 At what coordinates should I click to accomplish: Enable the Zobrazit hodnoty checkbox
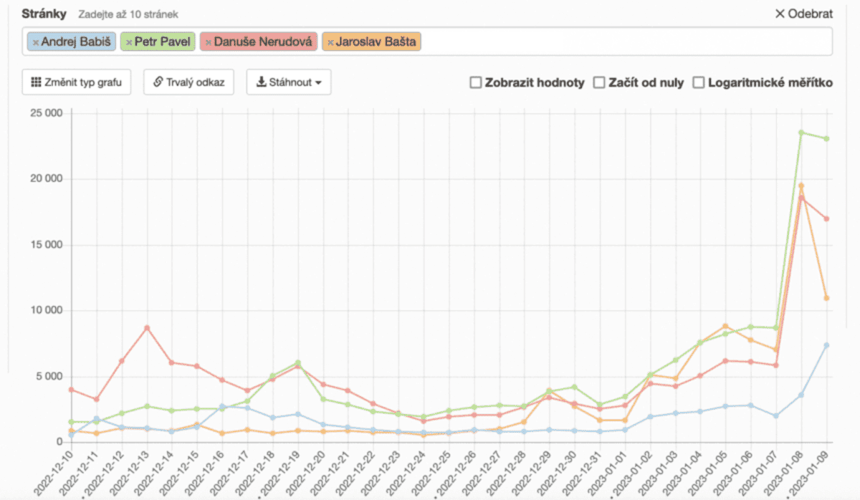[476, 82]
